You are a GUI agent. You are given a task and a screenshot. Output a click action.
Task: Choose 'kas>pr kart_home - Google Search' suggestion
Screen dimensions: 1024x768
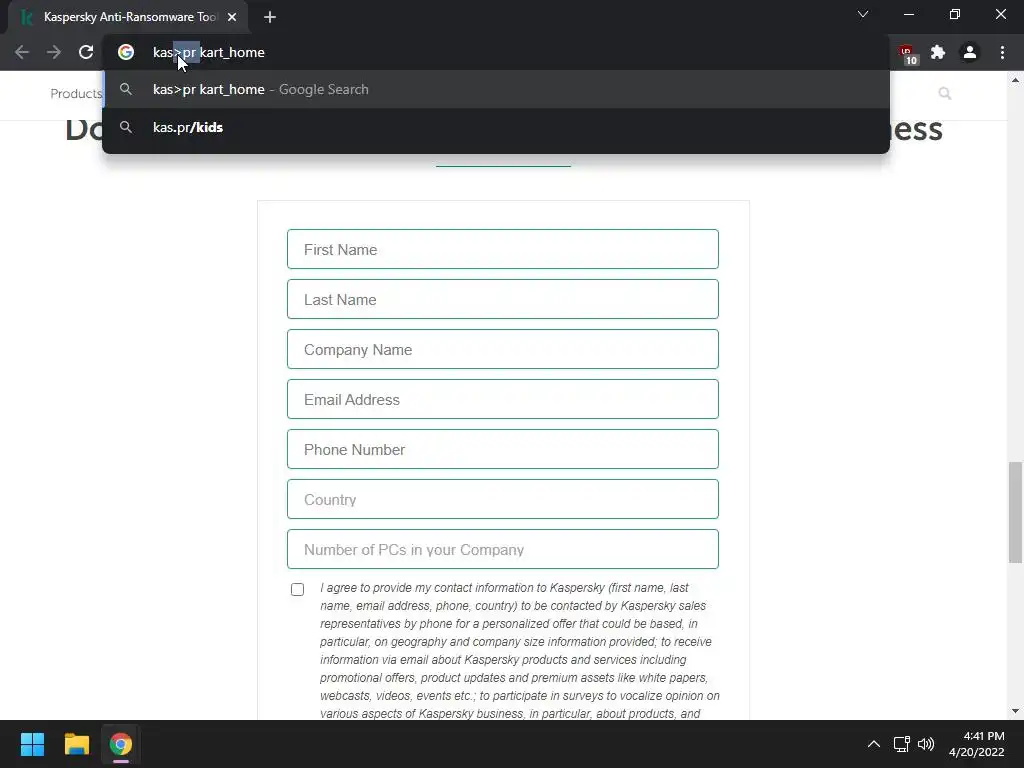pos(496,89)
